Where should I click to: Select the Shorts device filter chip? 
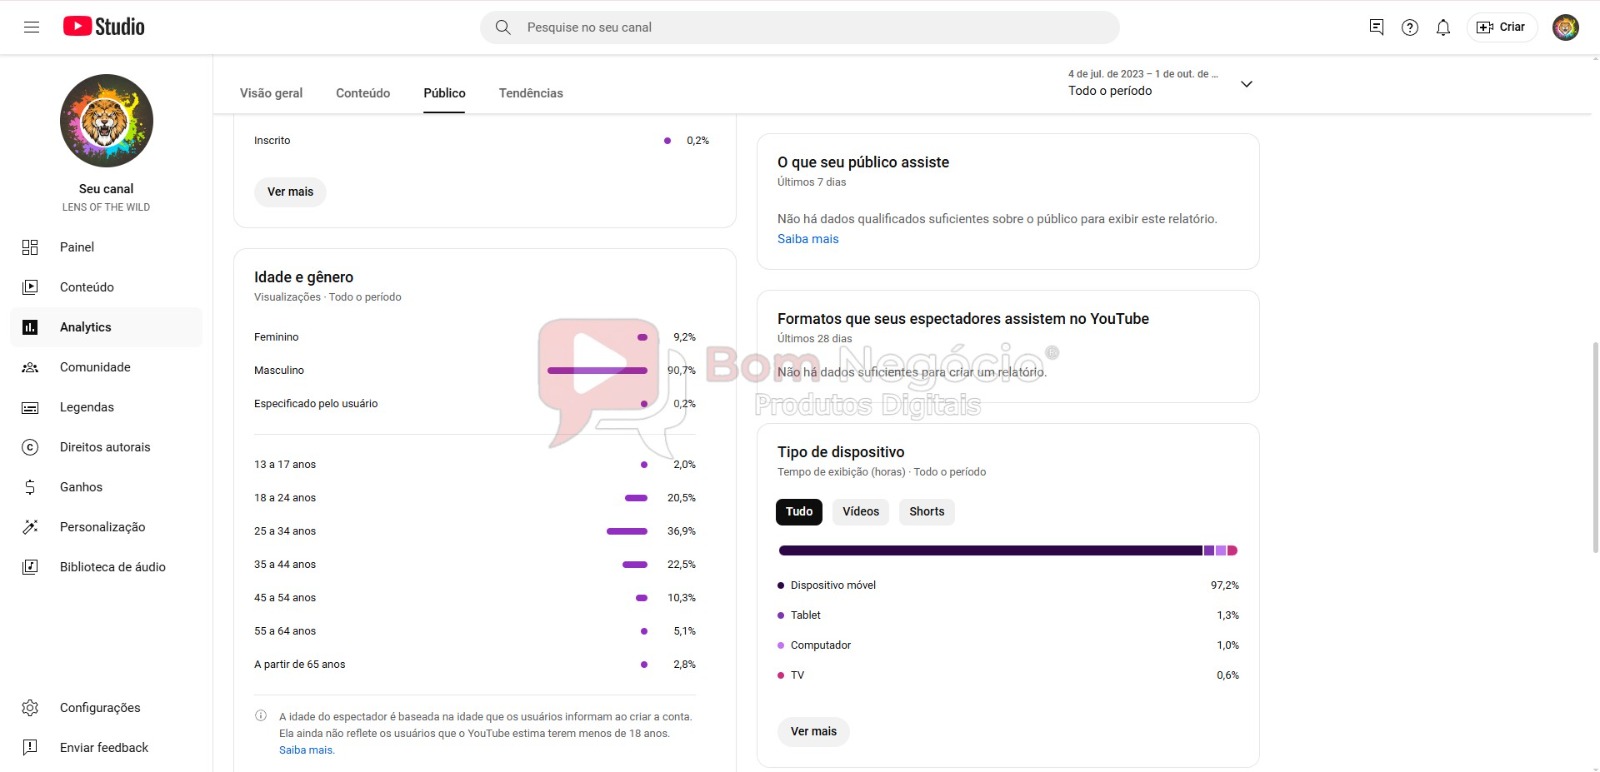(x=926, y=512)
